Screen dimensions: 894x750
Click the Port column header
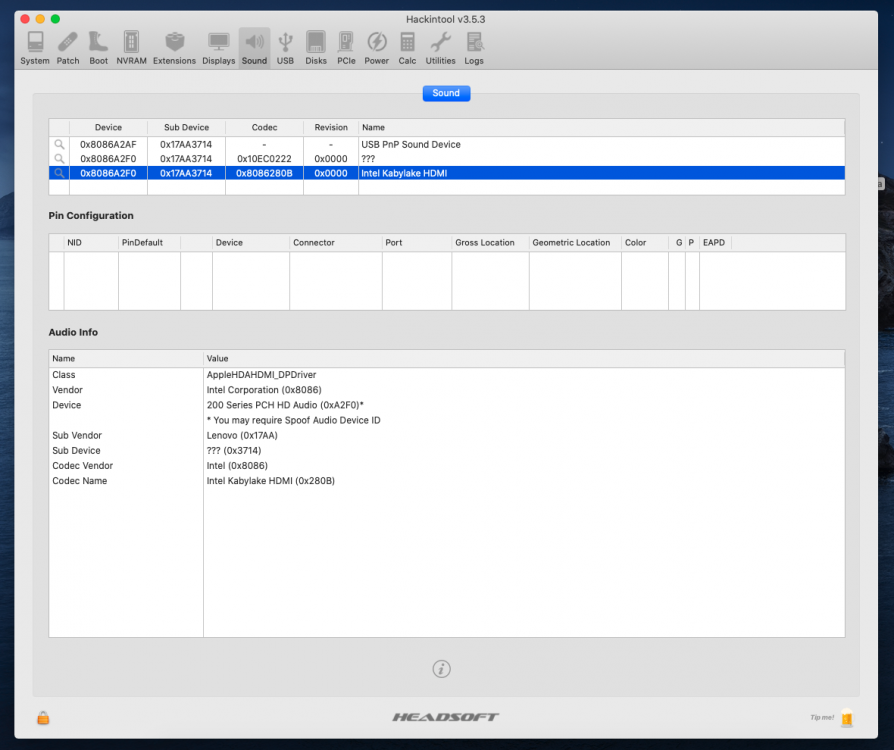click(x=416, y=242)
